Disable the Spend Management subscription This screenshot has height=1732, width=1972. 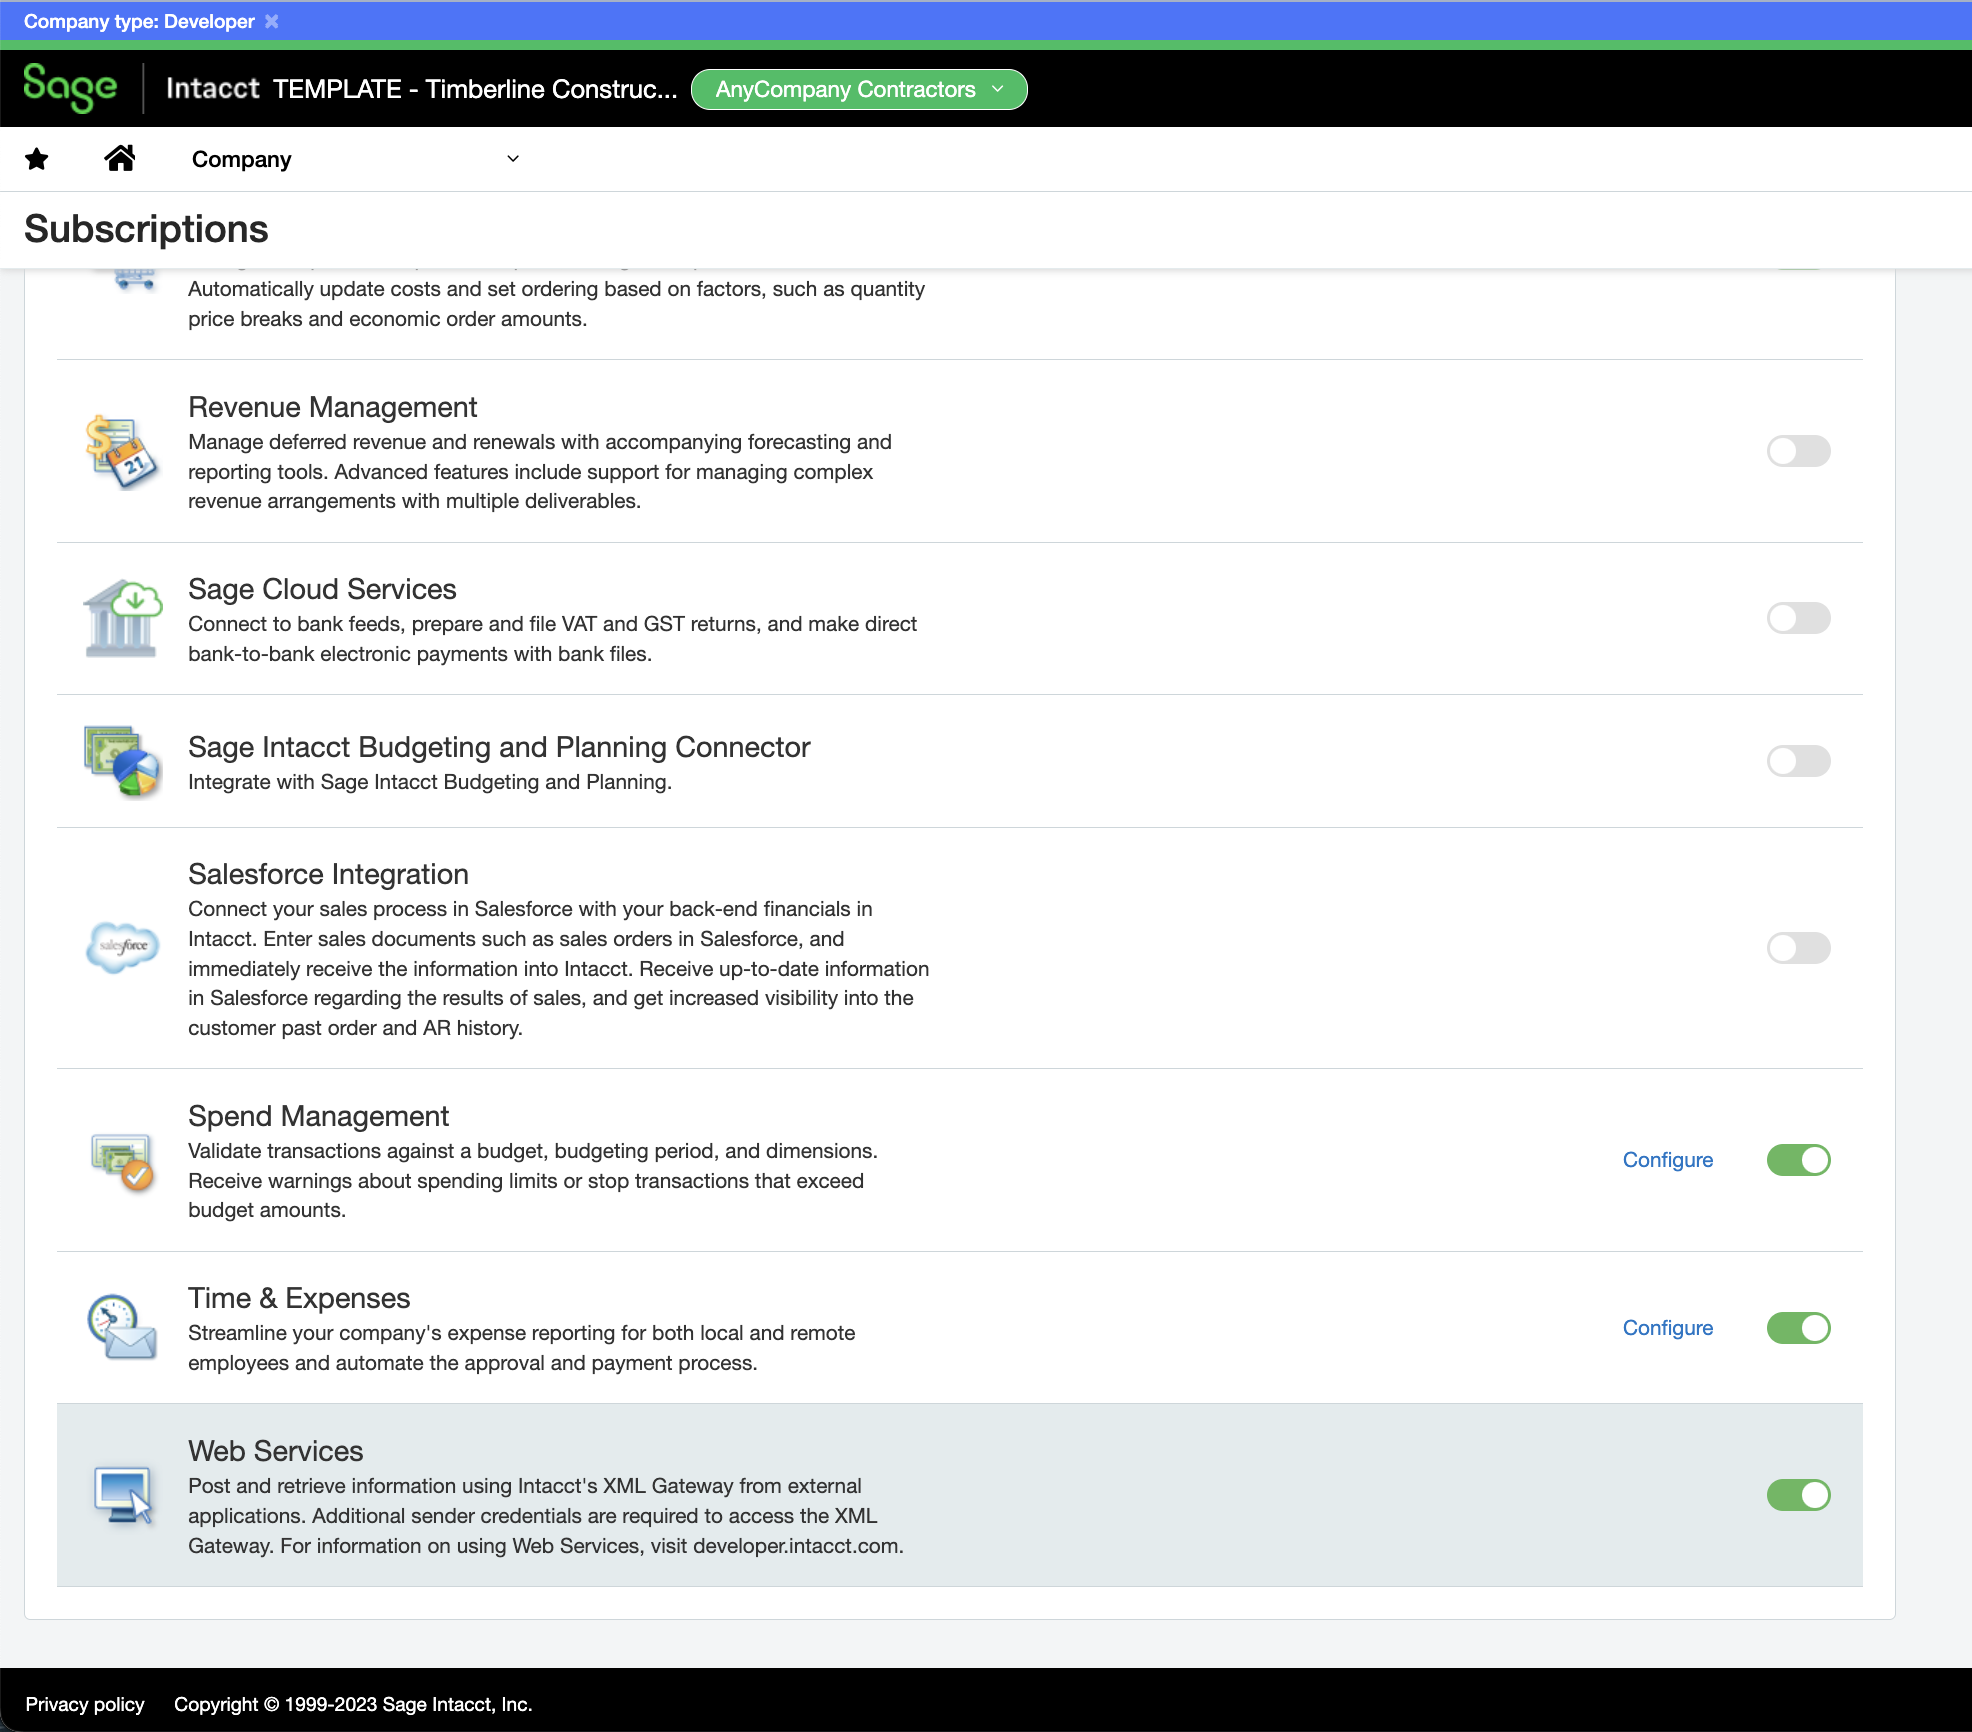1798,1160
